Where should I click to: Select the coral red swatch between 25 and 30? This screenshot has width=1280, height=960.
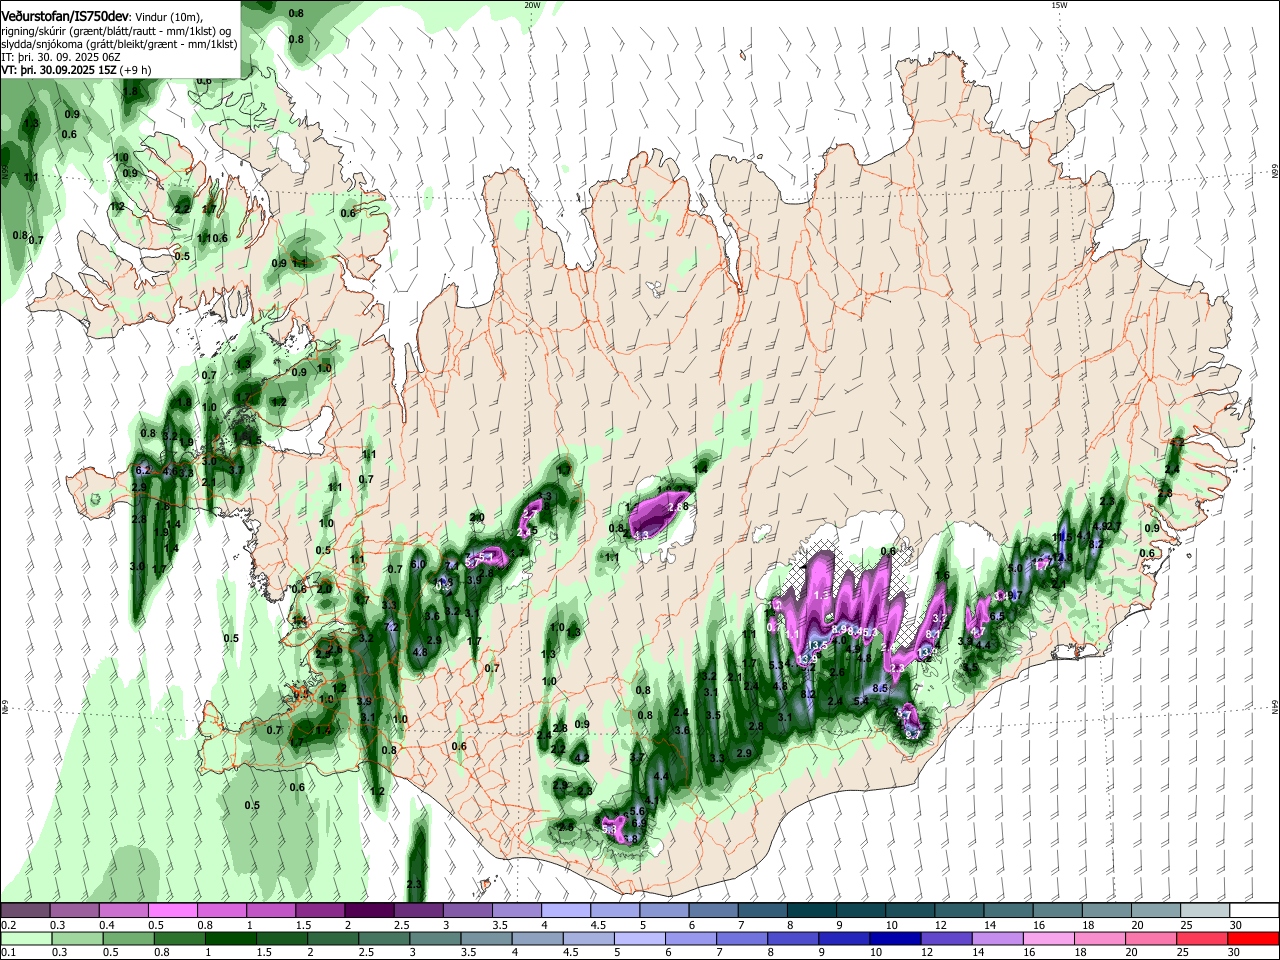[1200, 939]
